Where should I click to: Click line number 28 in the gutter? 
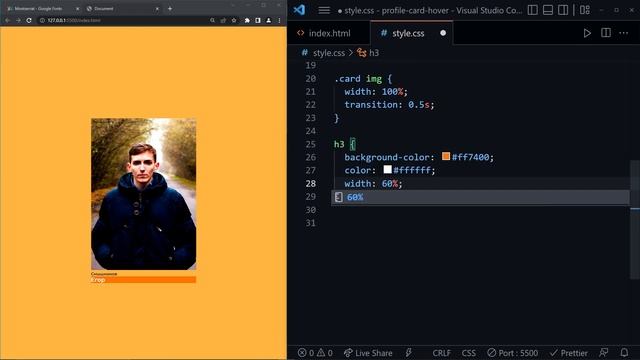click(311, 184)
